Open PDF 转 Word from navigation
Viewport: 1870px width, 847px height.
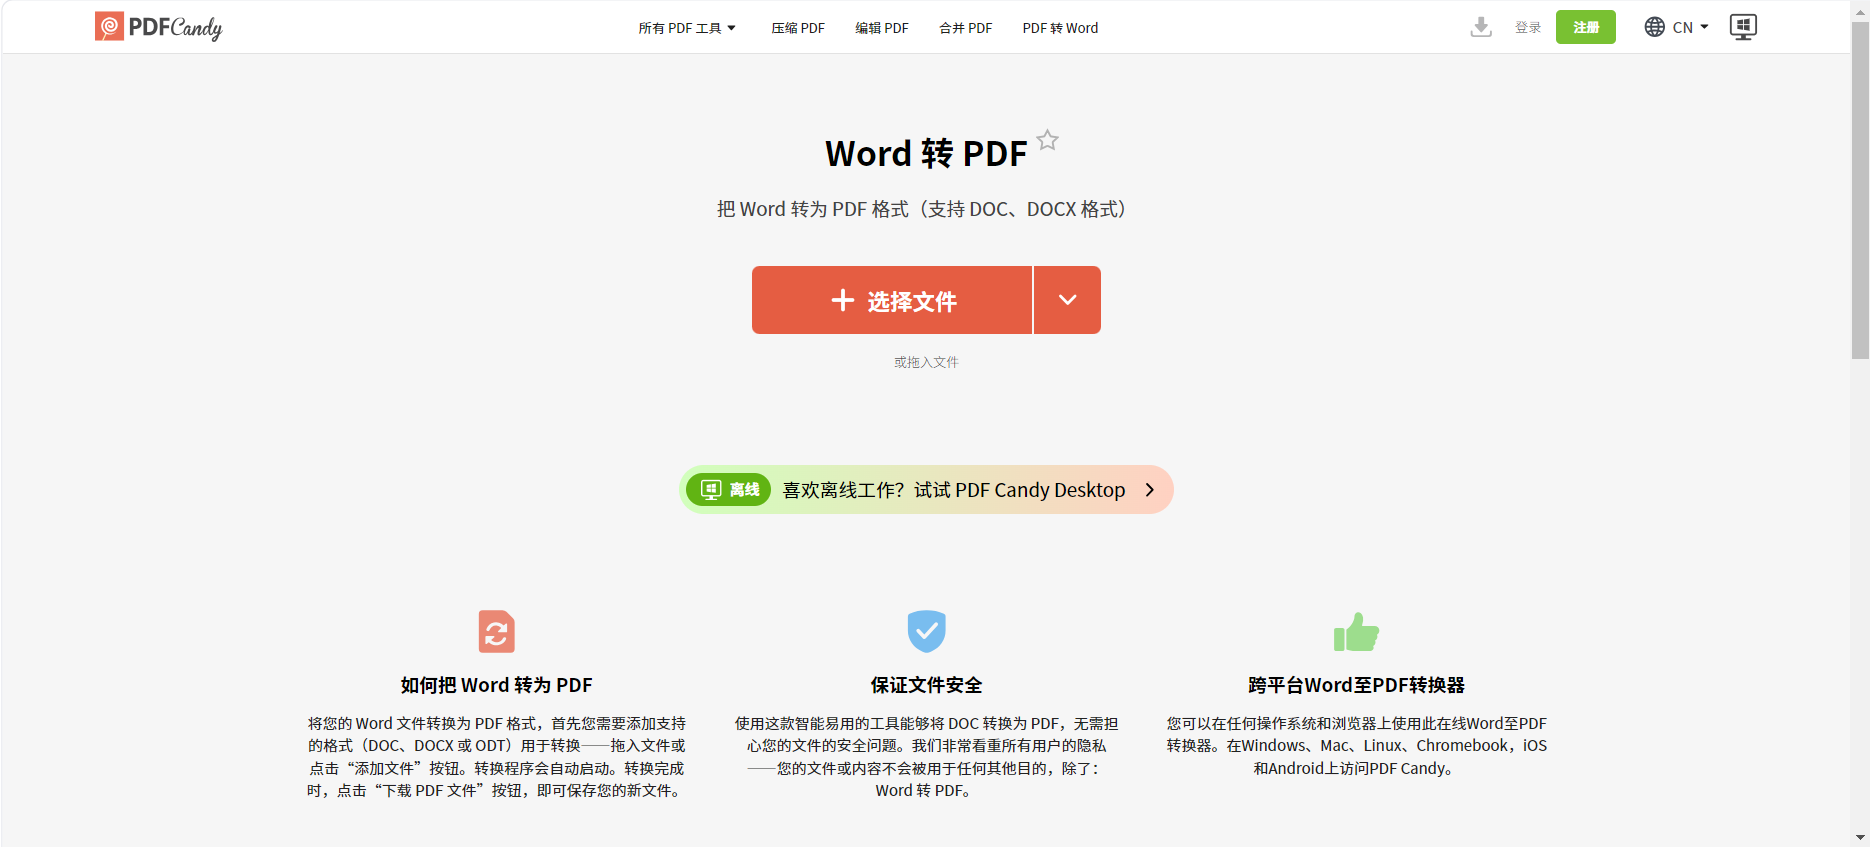click(1060, 28)
